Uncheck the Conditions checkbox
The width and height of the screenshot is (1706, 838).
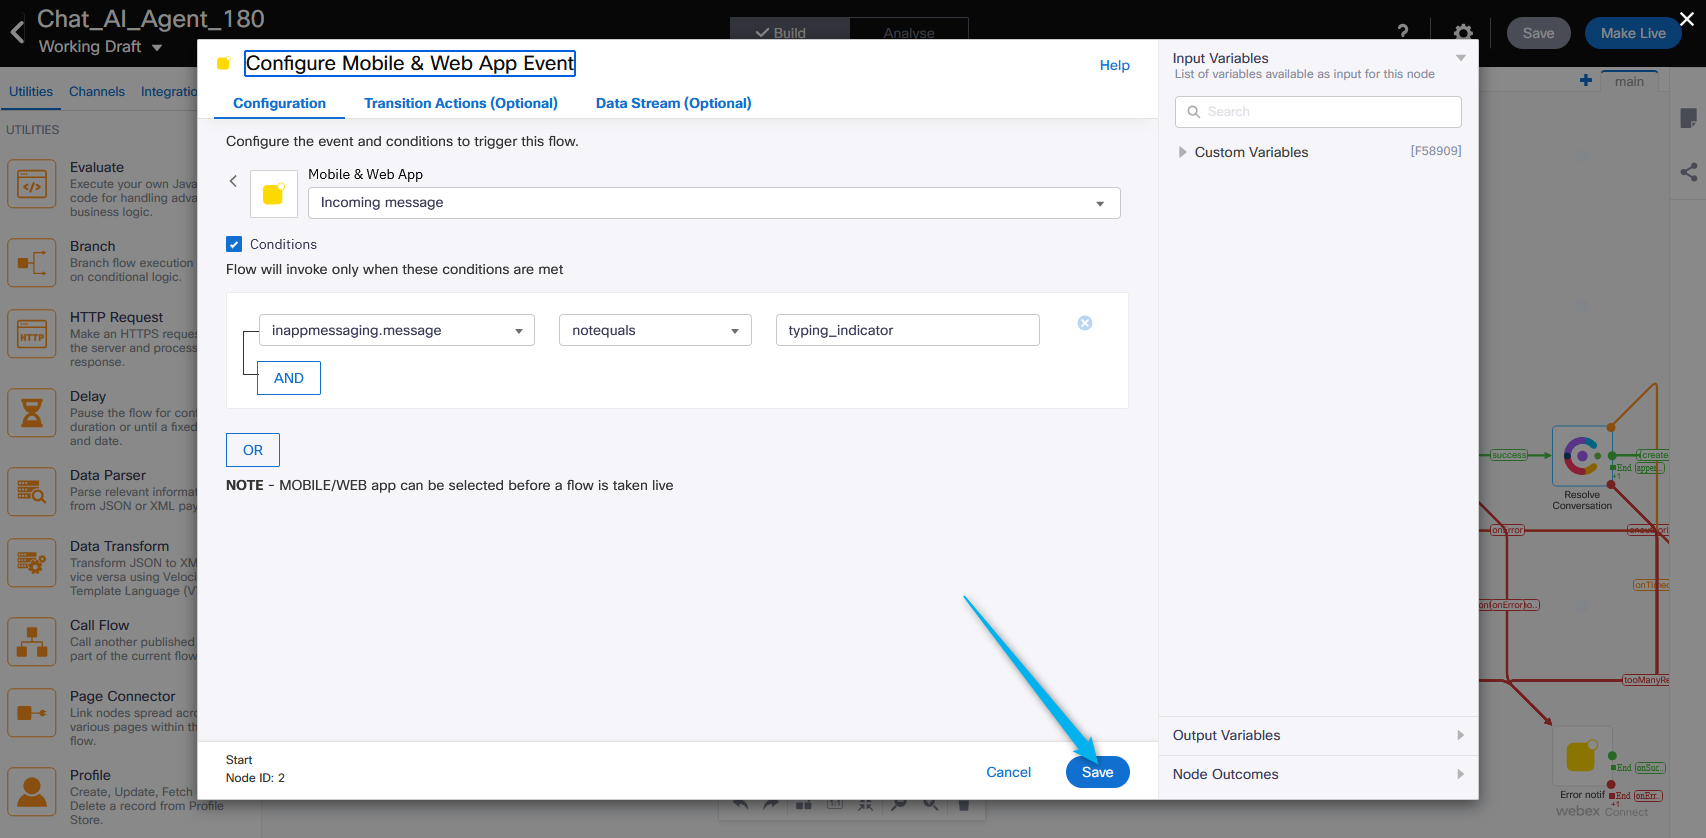(234, 244)
